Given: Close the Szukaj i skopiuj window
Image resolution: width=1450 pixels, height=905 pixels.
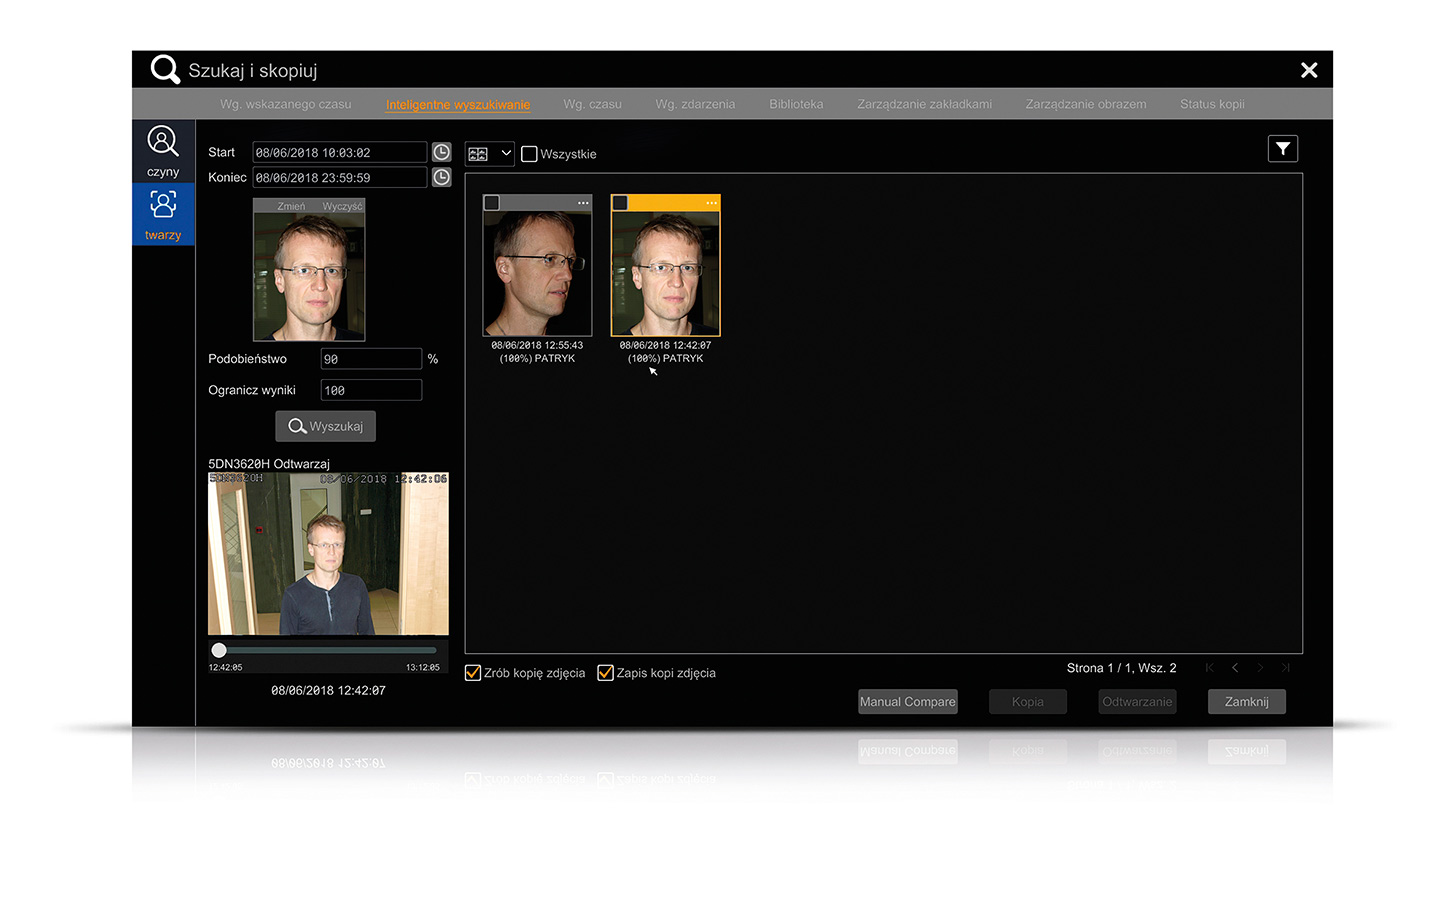Looking at the screenshot, I should coord(1309,70).
